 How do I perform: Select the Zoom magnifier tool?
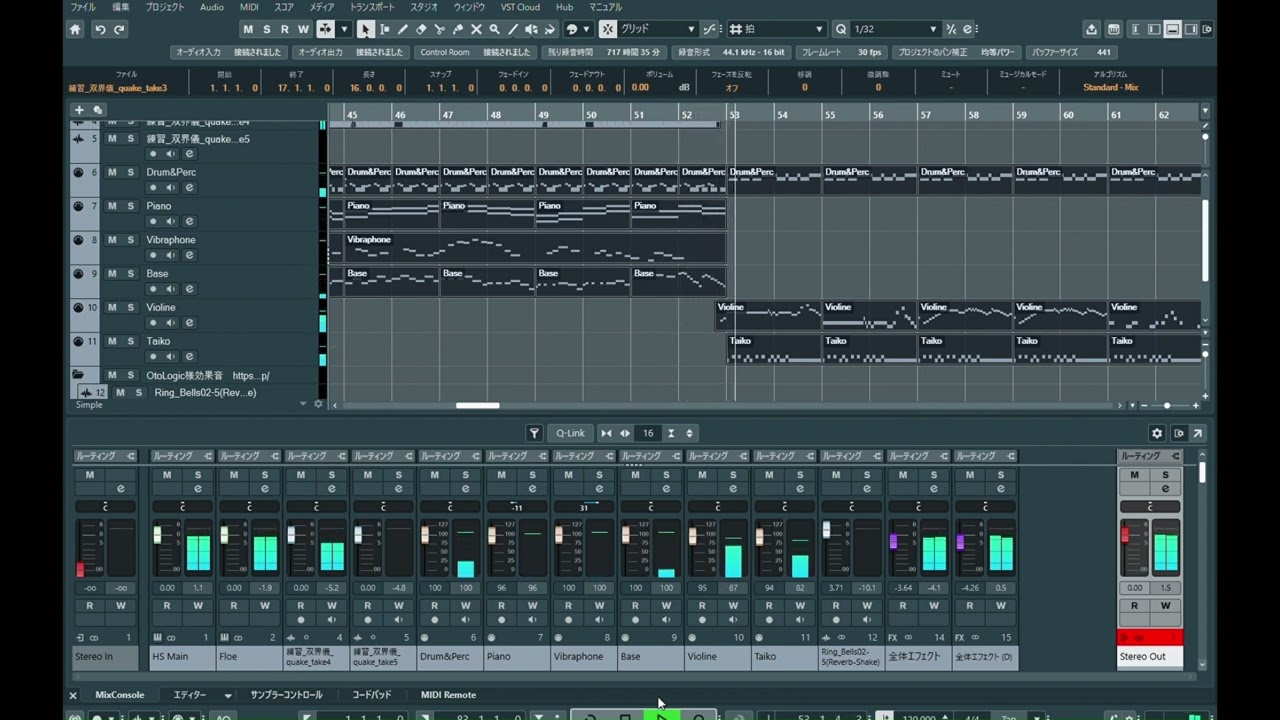click(x=495, y=29)
